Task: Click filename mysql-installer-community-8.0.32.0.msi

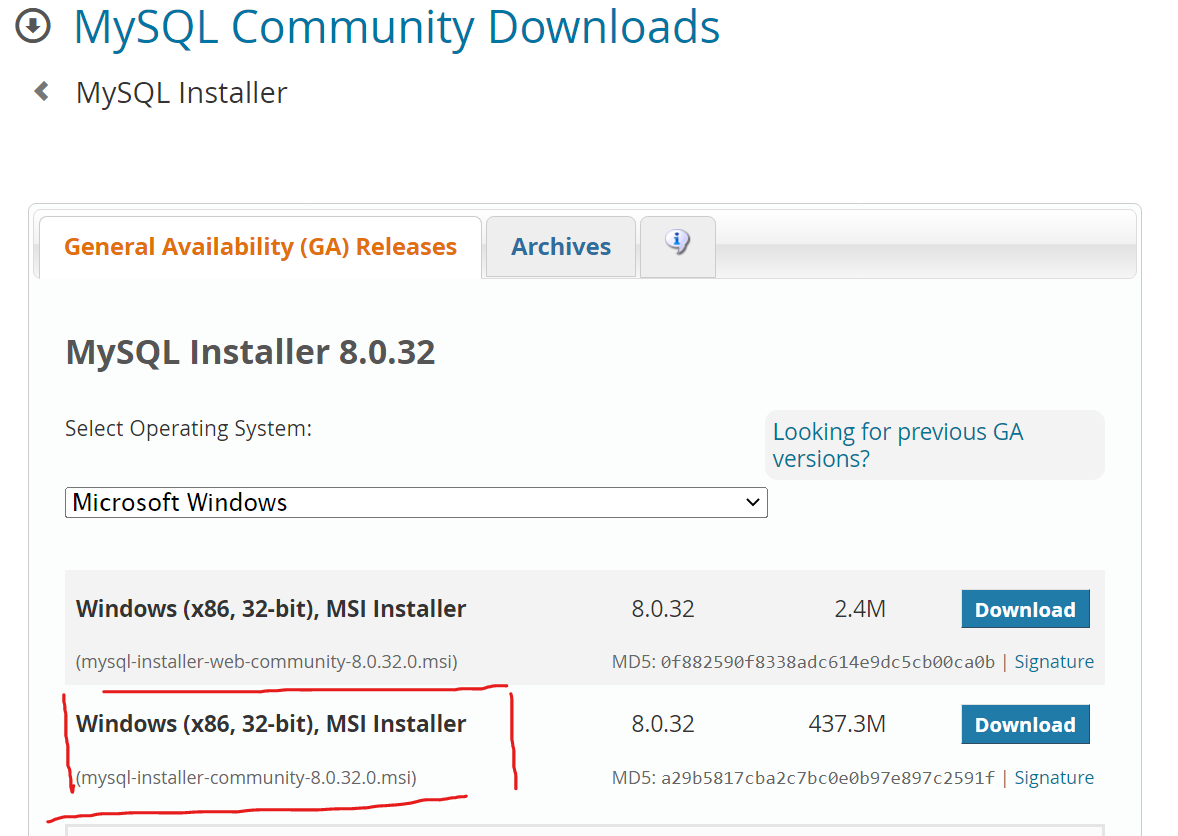Action: [x=247, y=778]
